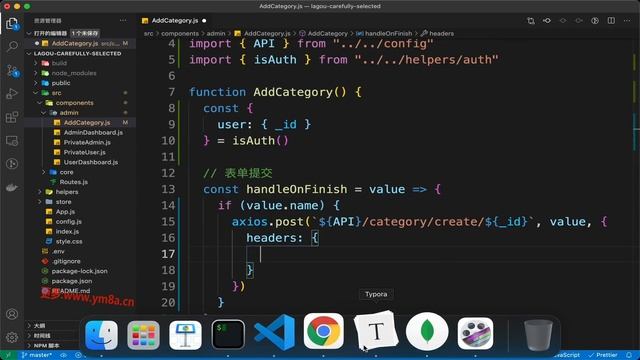Open the Source Control view
The image size is (640, 360).
point(12,70)
